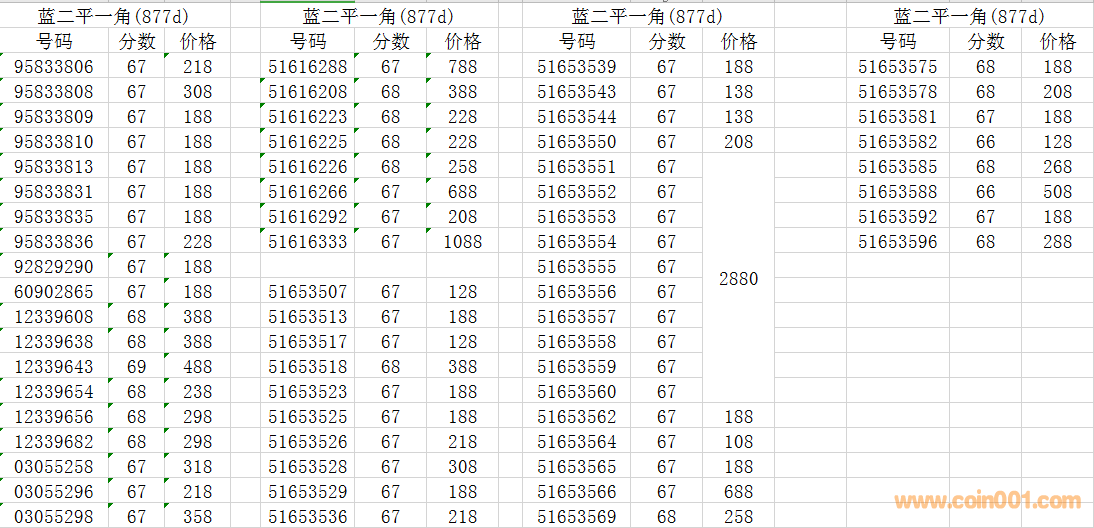
Task: Select the price cell showing 488
Action: (197, 367)
